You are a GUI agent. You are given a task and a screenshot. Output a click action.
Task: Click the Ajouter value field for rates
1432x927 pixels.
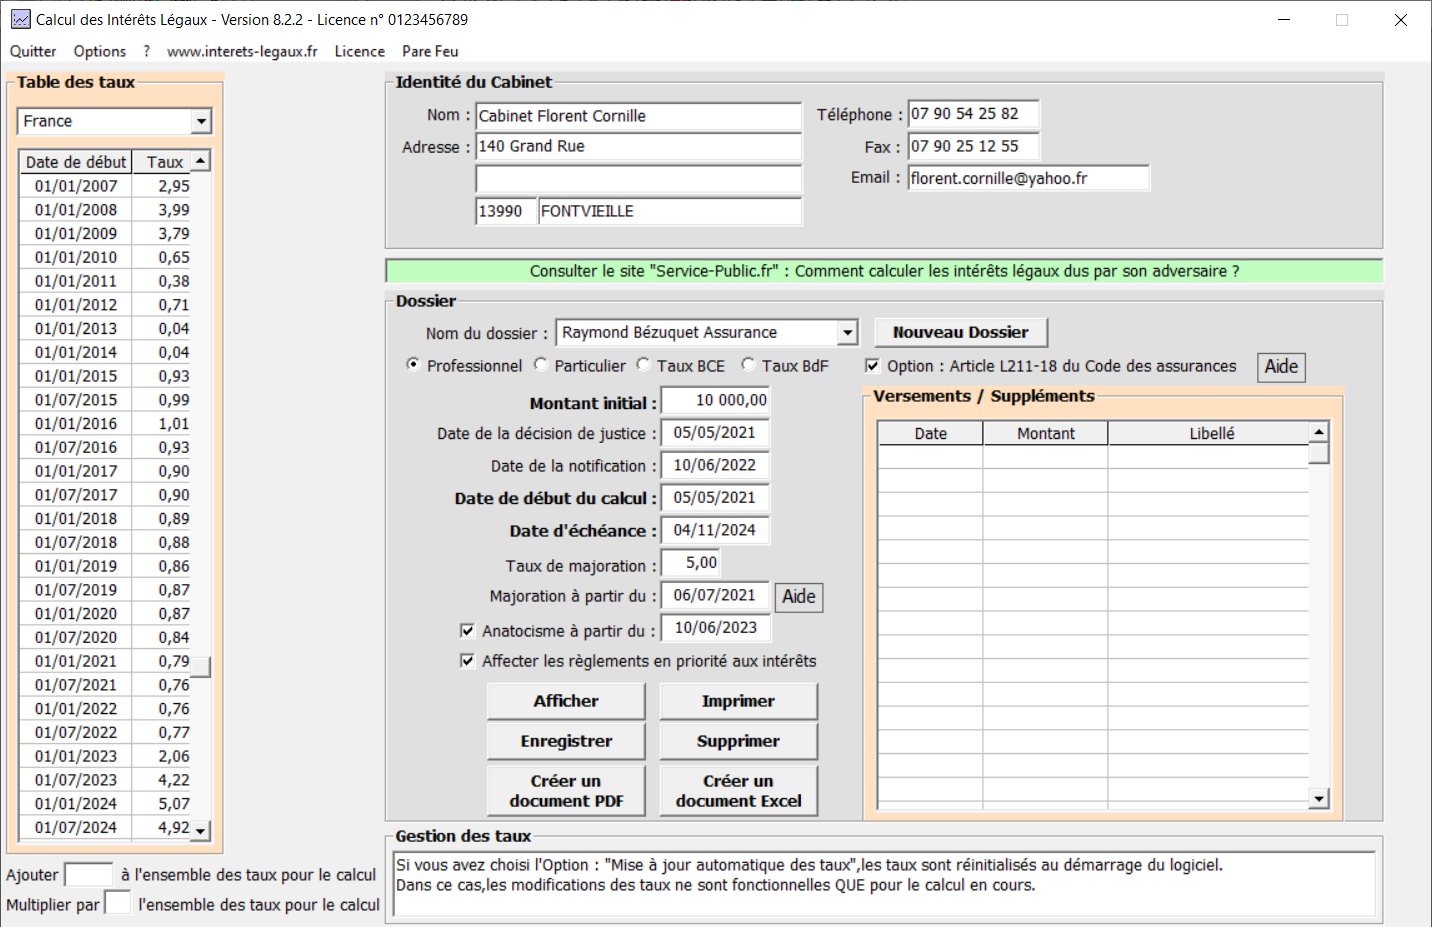coord(89,874)
